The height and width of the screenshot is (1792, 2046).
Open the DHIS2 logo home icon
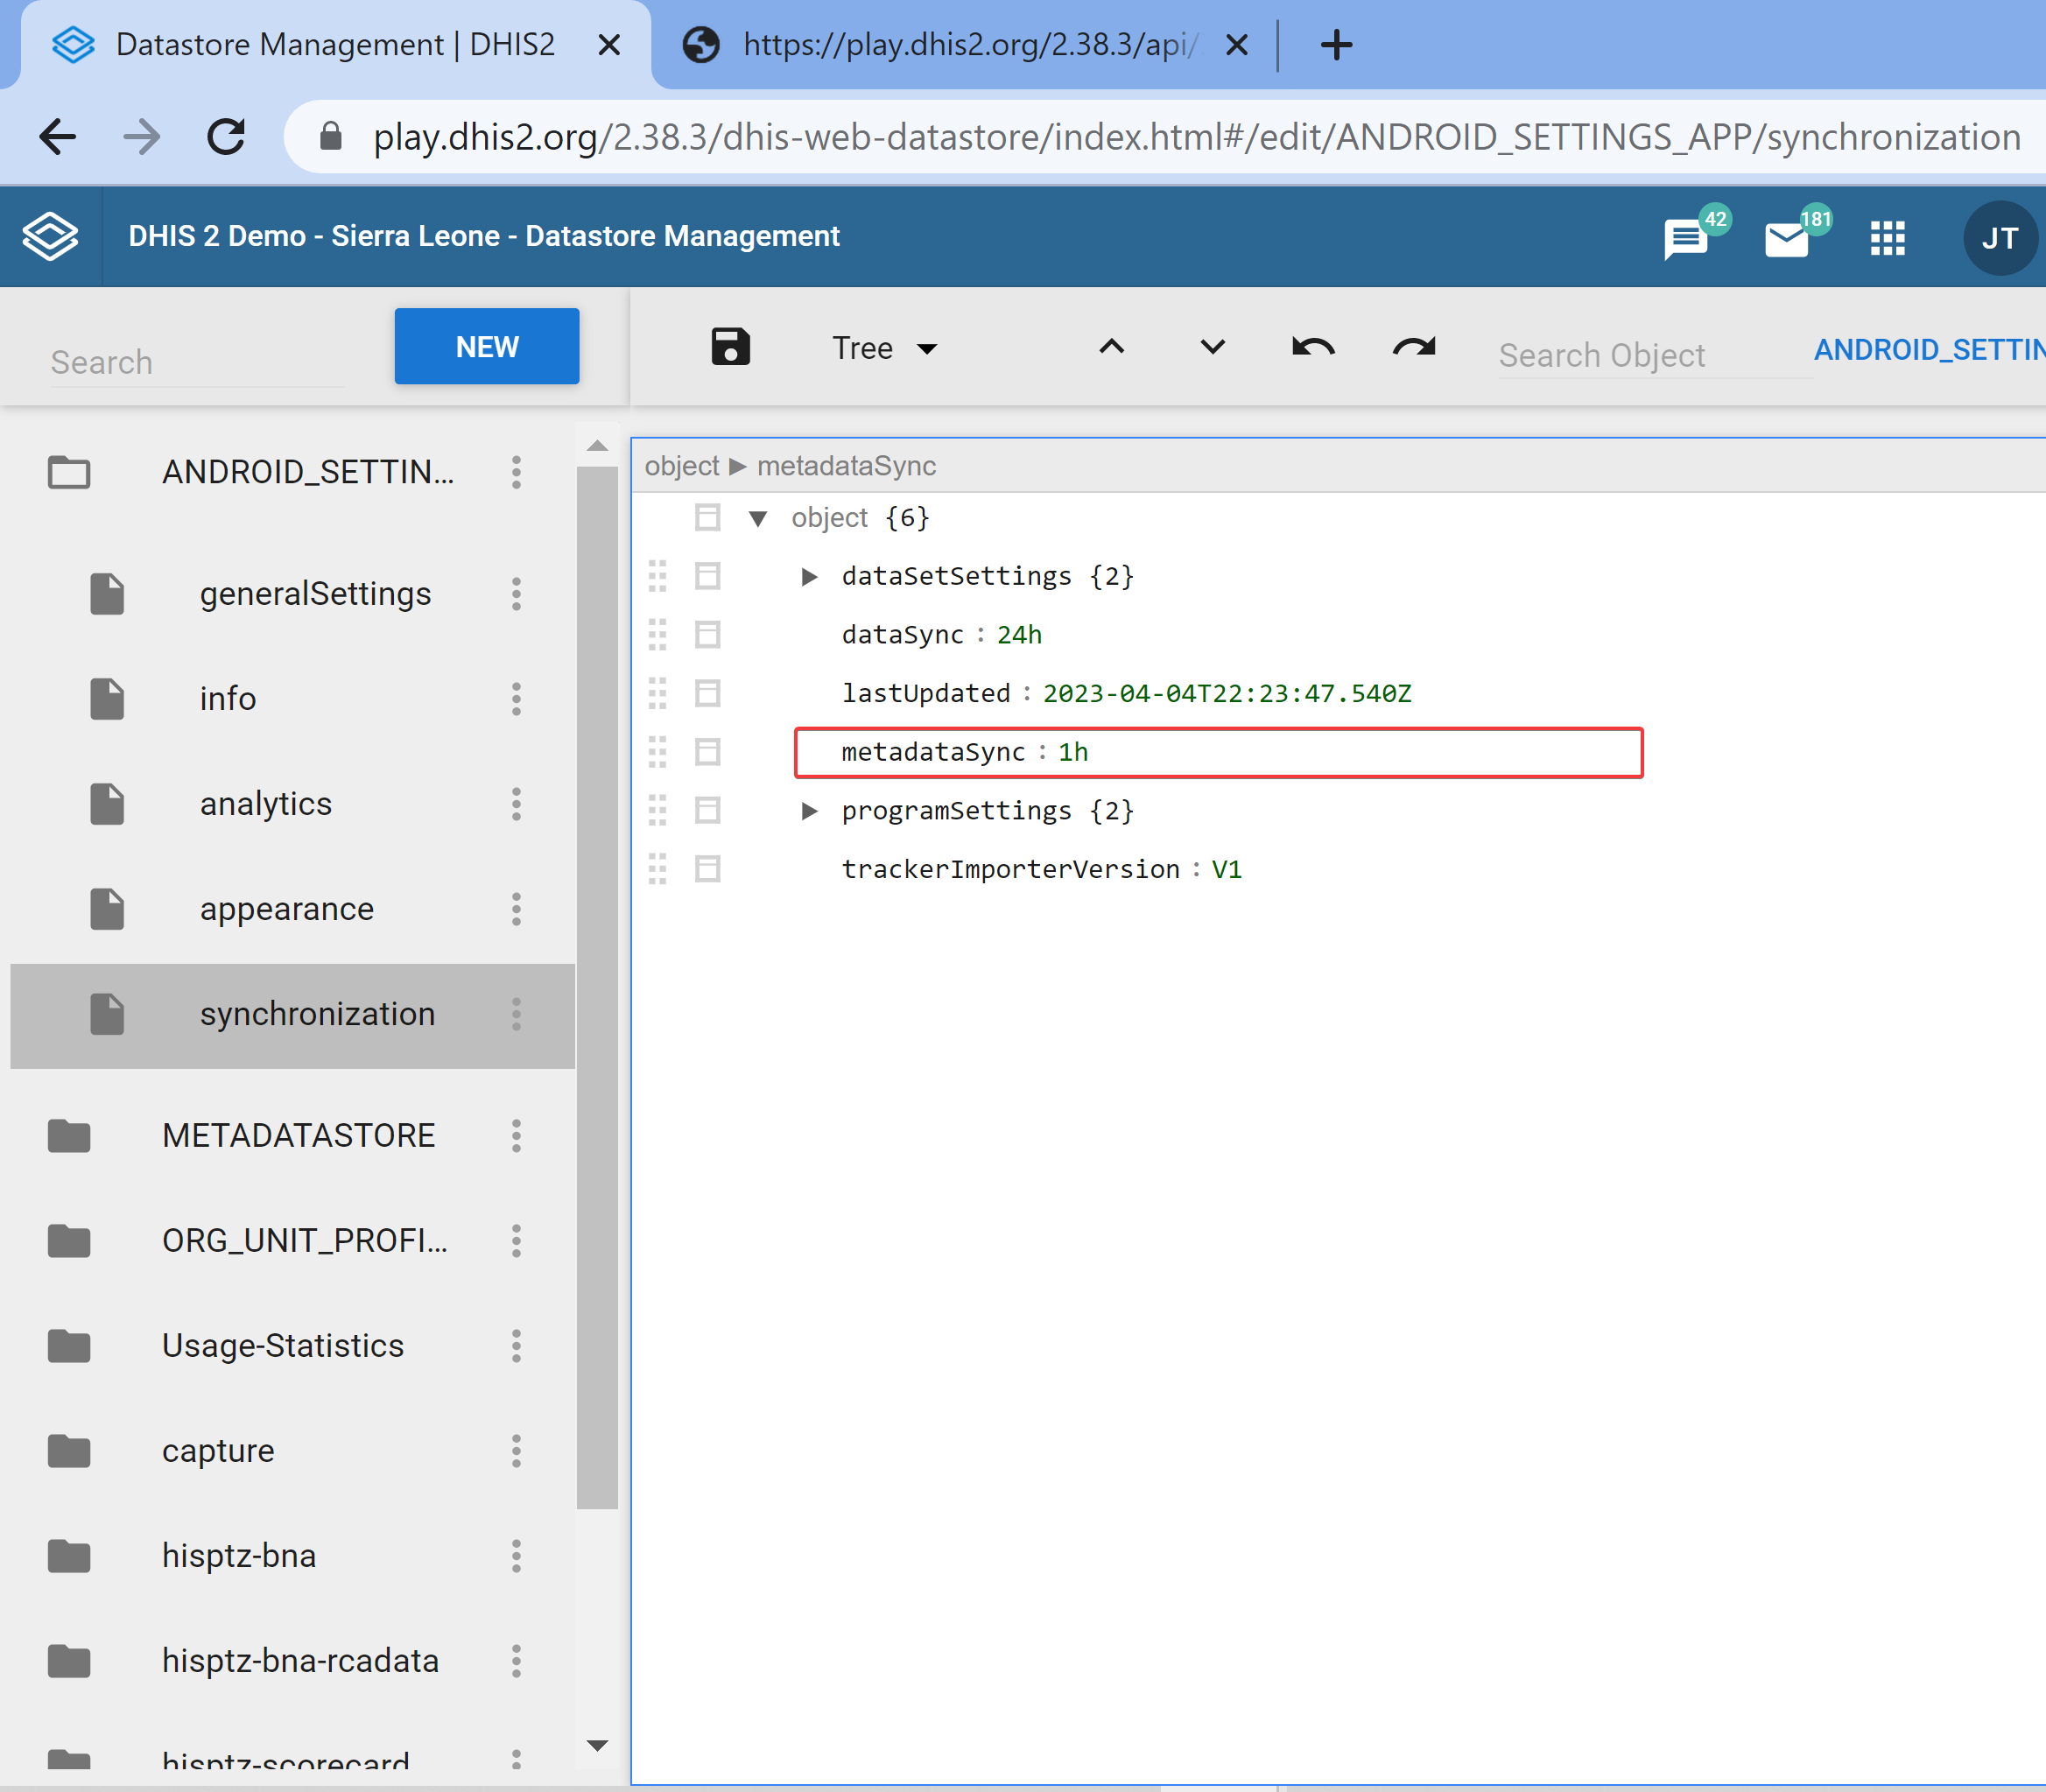coord(50,237)
